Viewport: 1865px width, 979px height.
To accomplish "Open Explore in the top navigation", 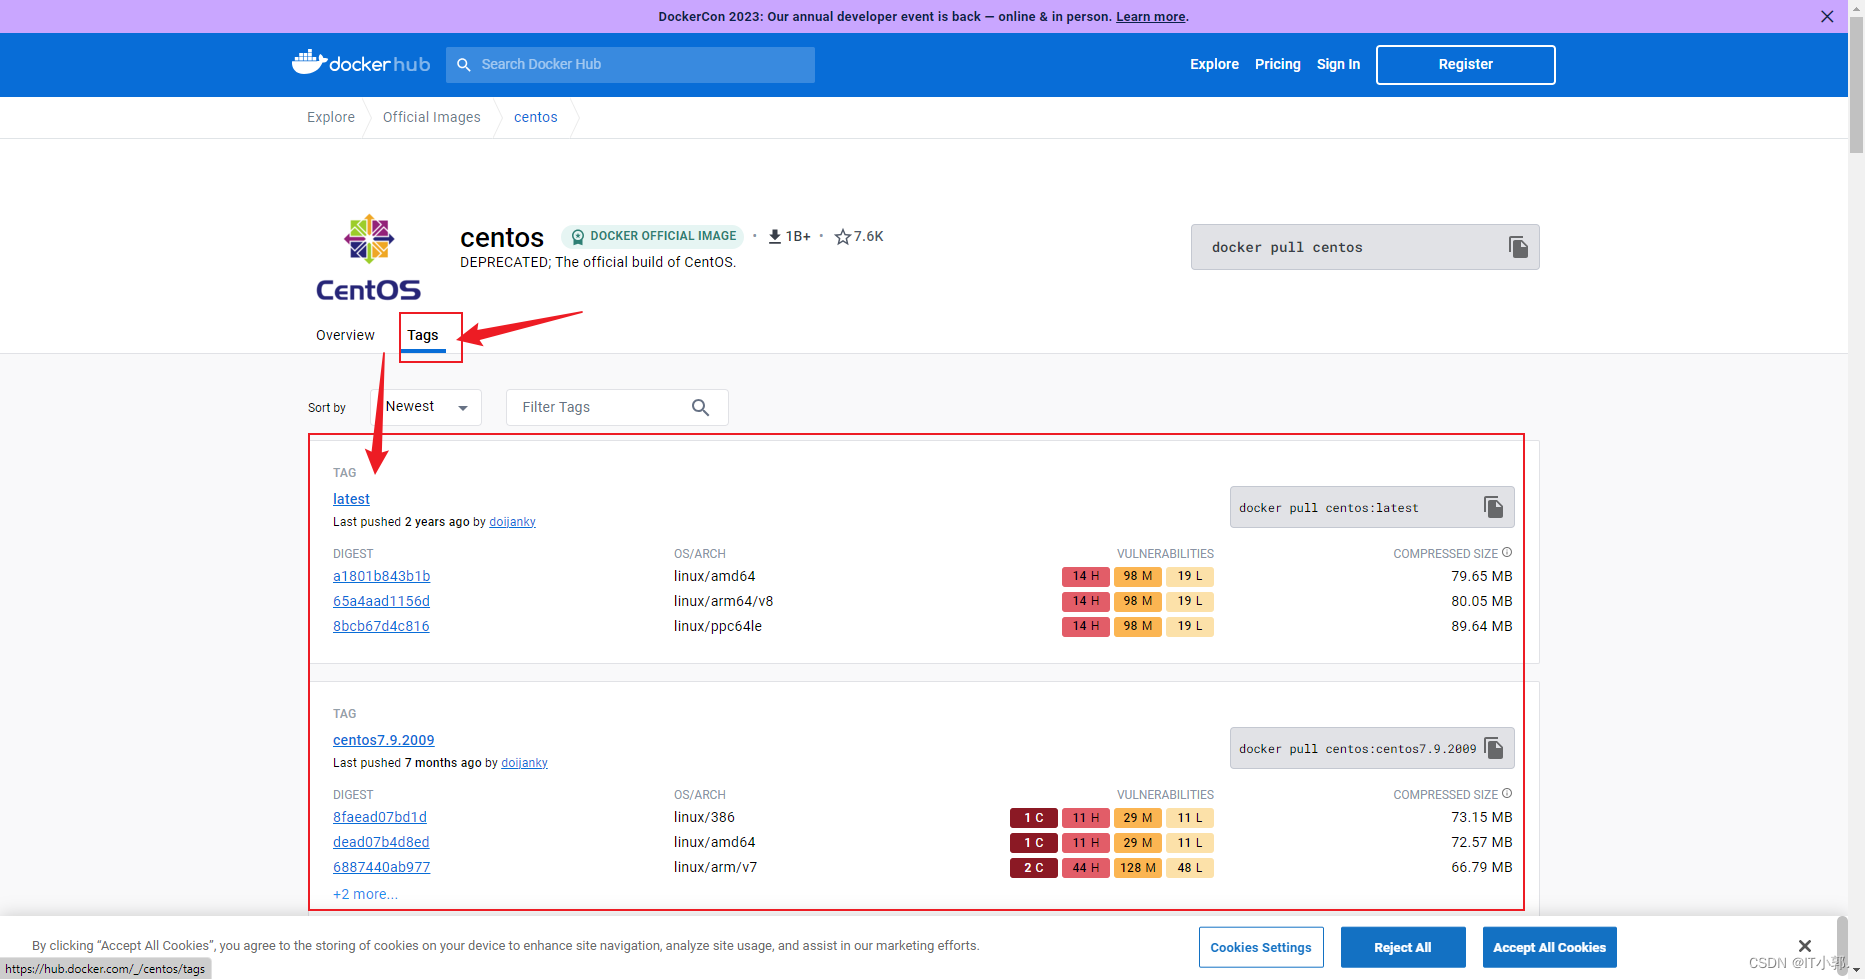I will coord(1214,64).
